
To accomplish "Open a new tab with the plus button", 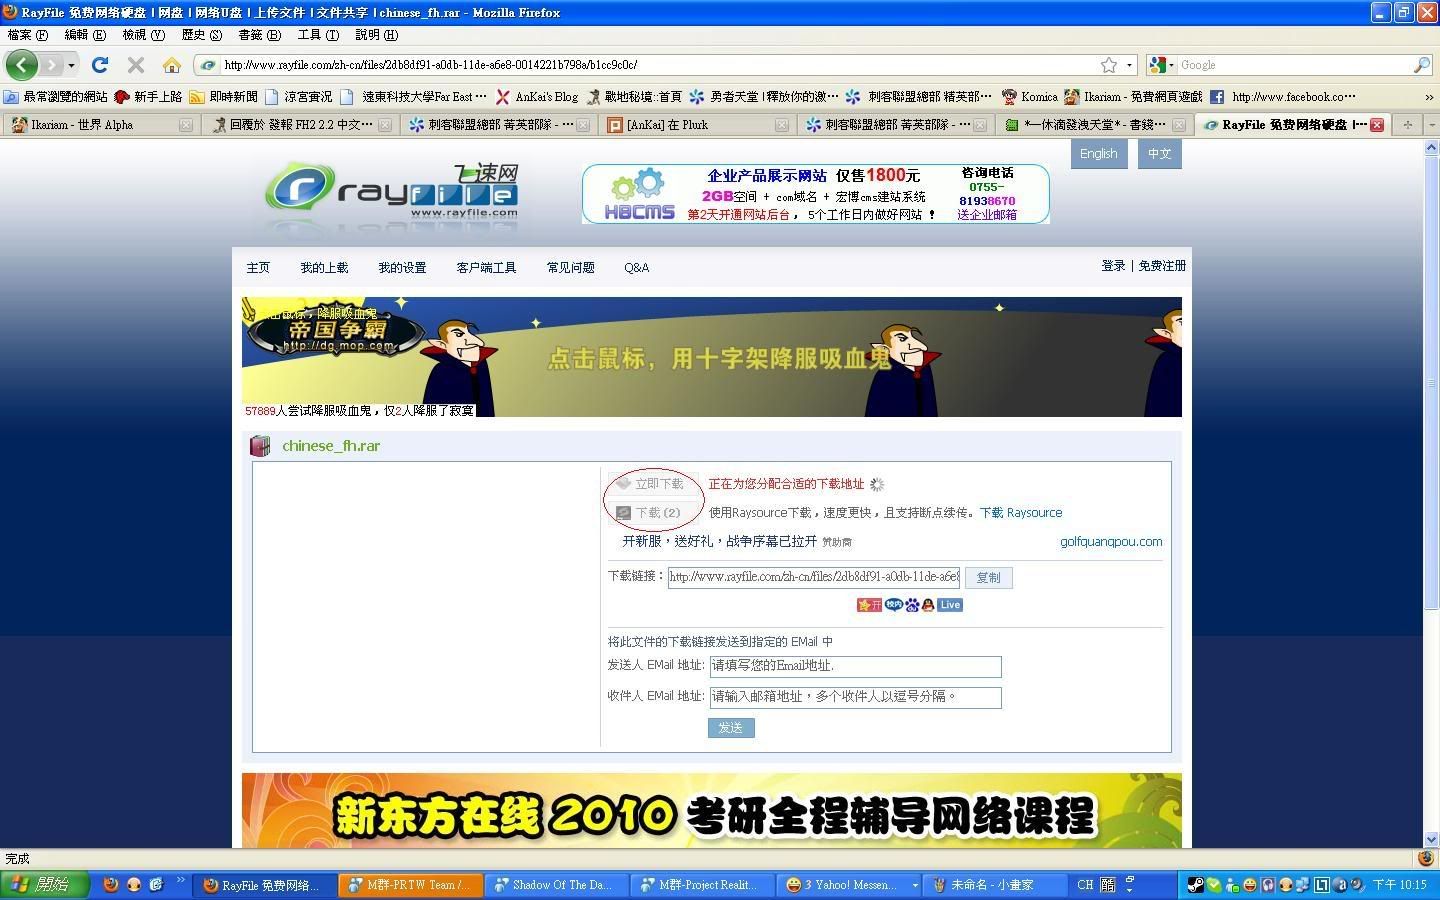I will tap(1408, 125).
